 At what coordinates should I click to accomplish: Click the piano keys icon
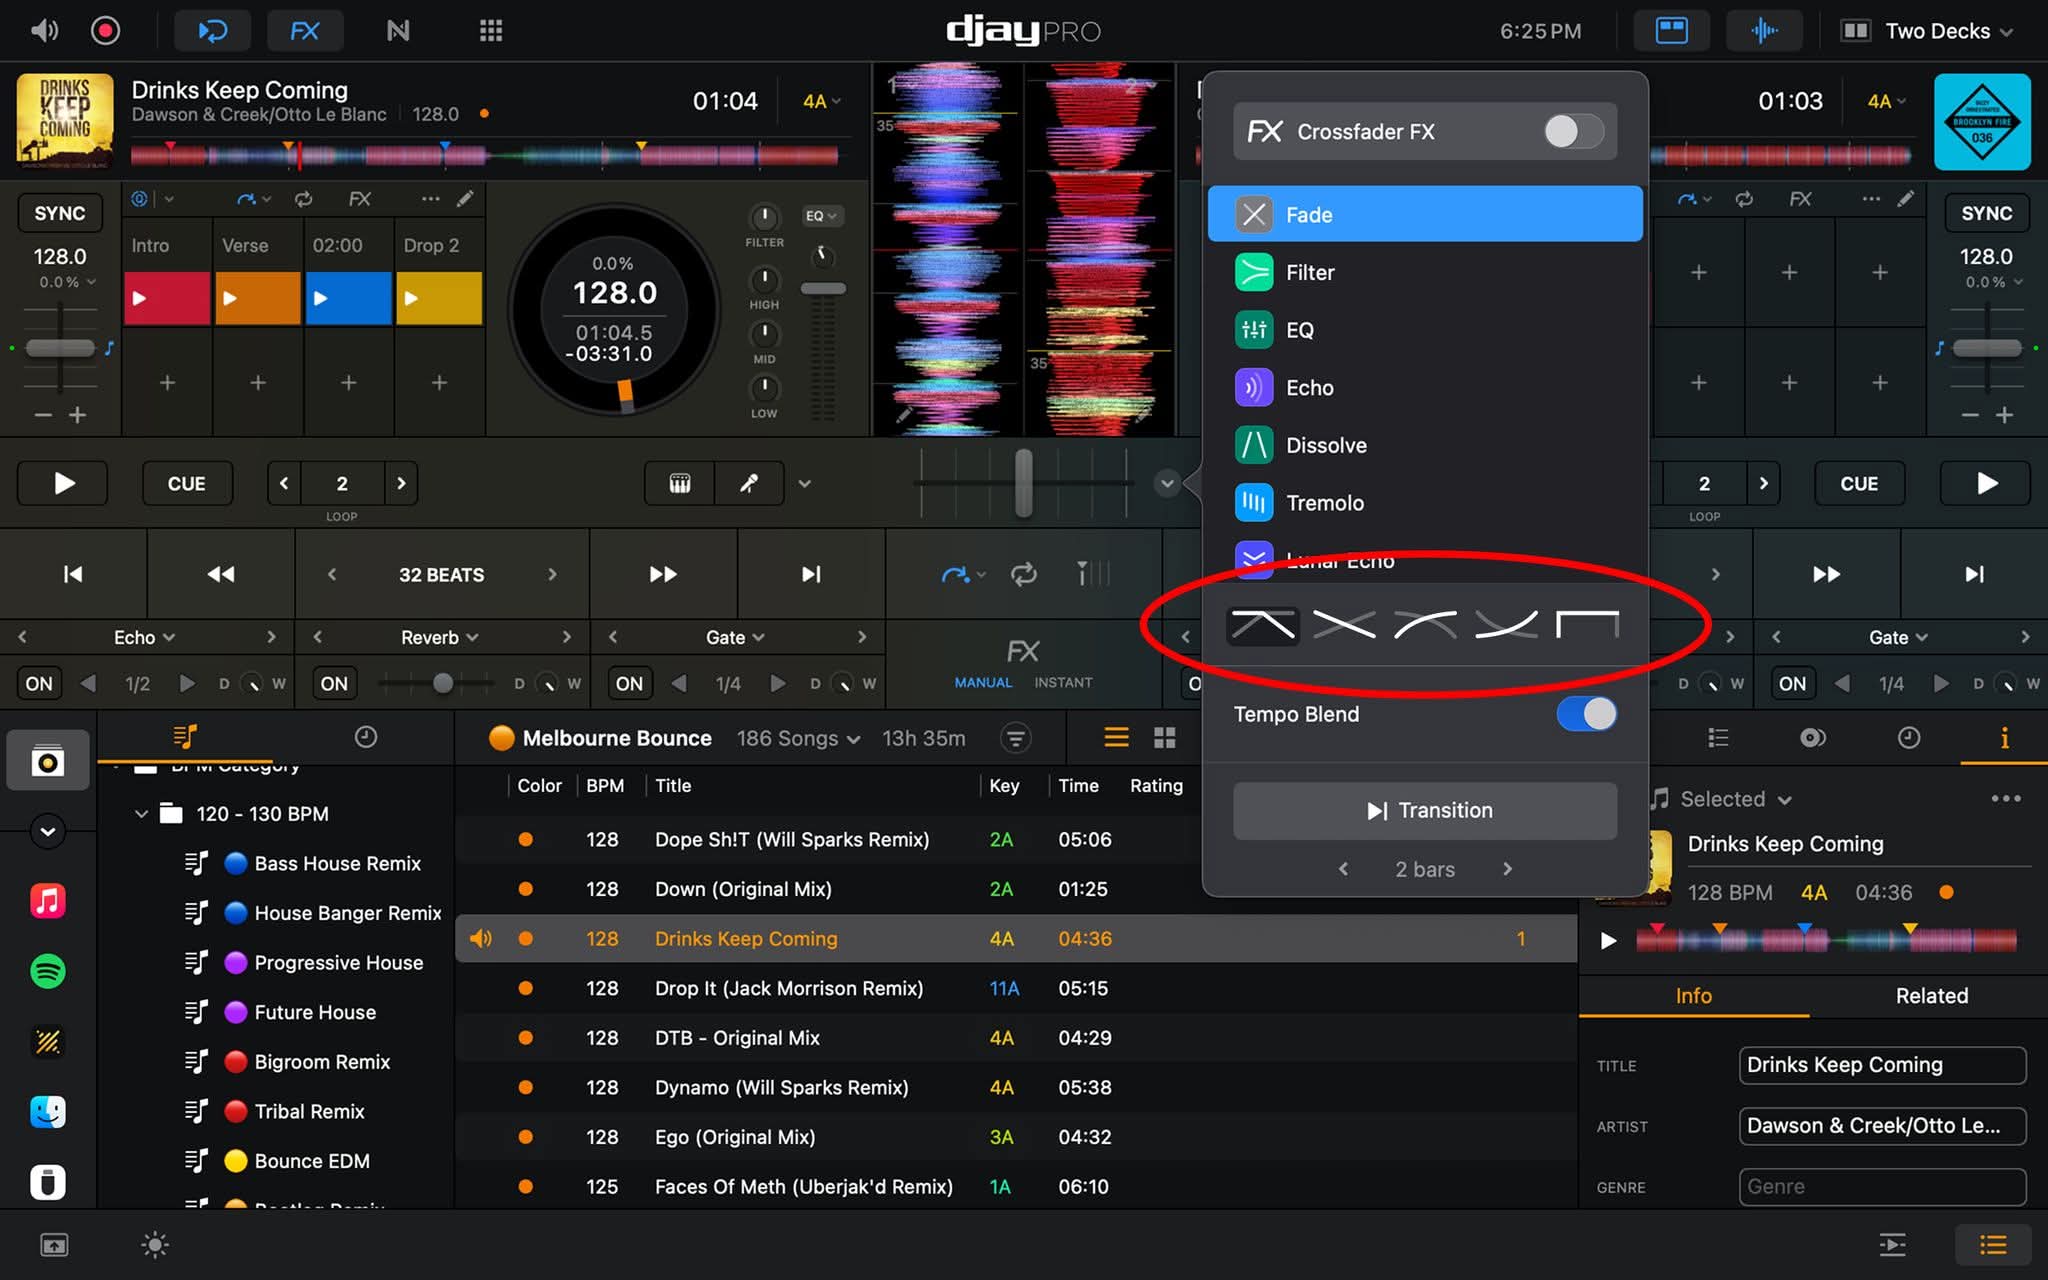coord(680,484)
